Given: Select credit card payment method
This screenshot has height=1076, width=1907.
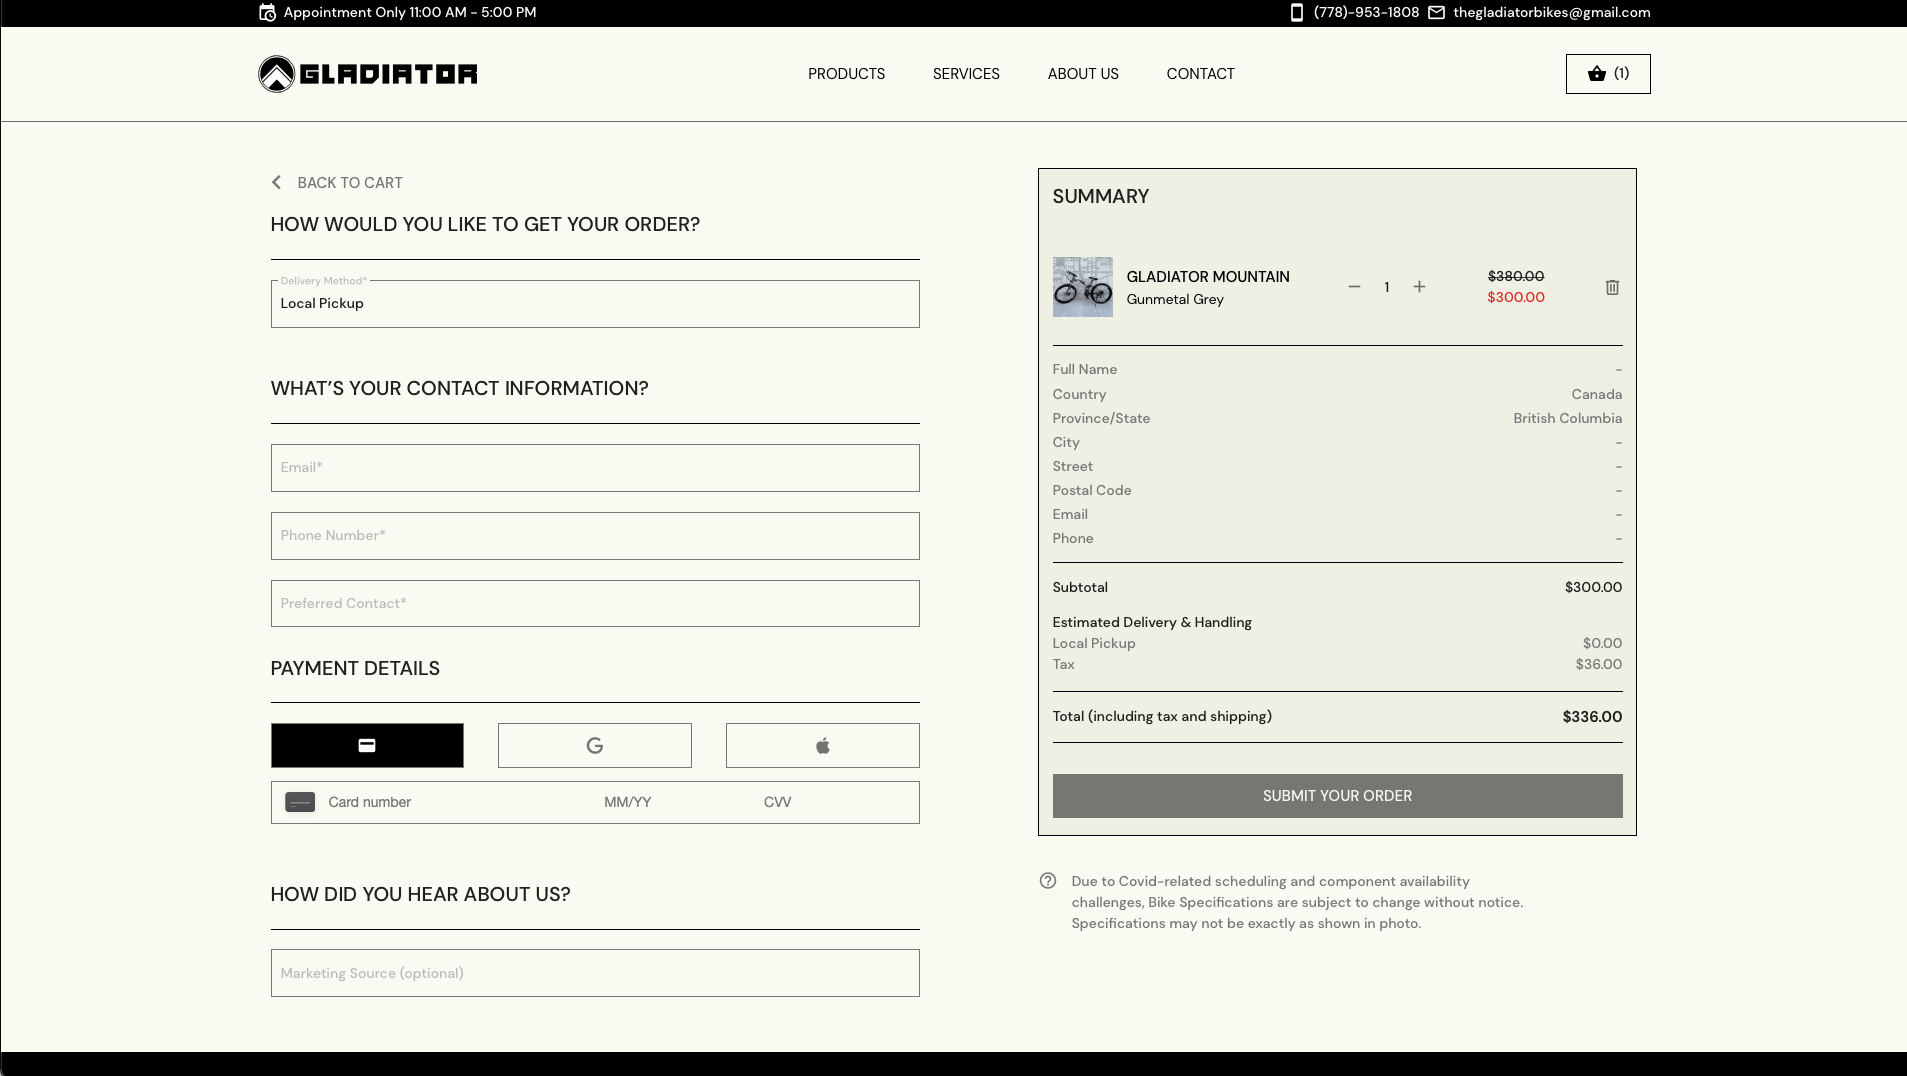Looking at the screenshot, I should click(x=367, y=745).
